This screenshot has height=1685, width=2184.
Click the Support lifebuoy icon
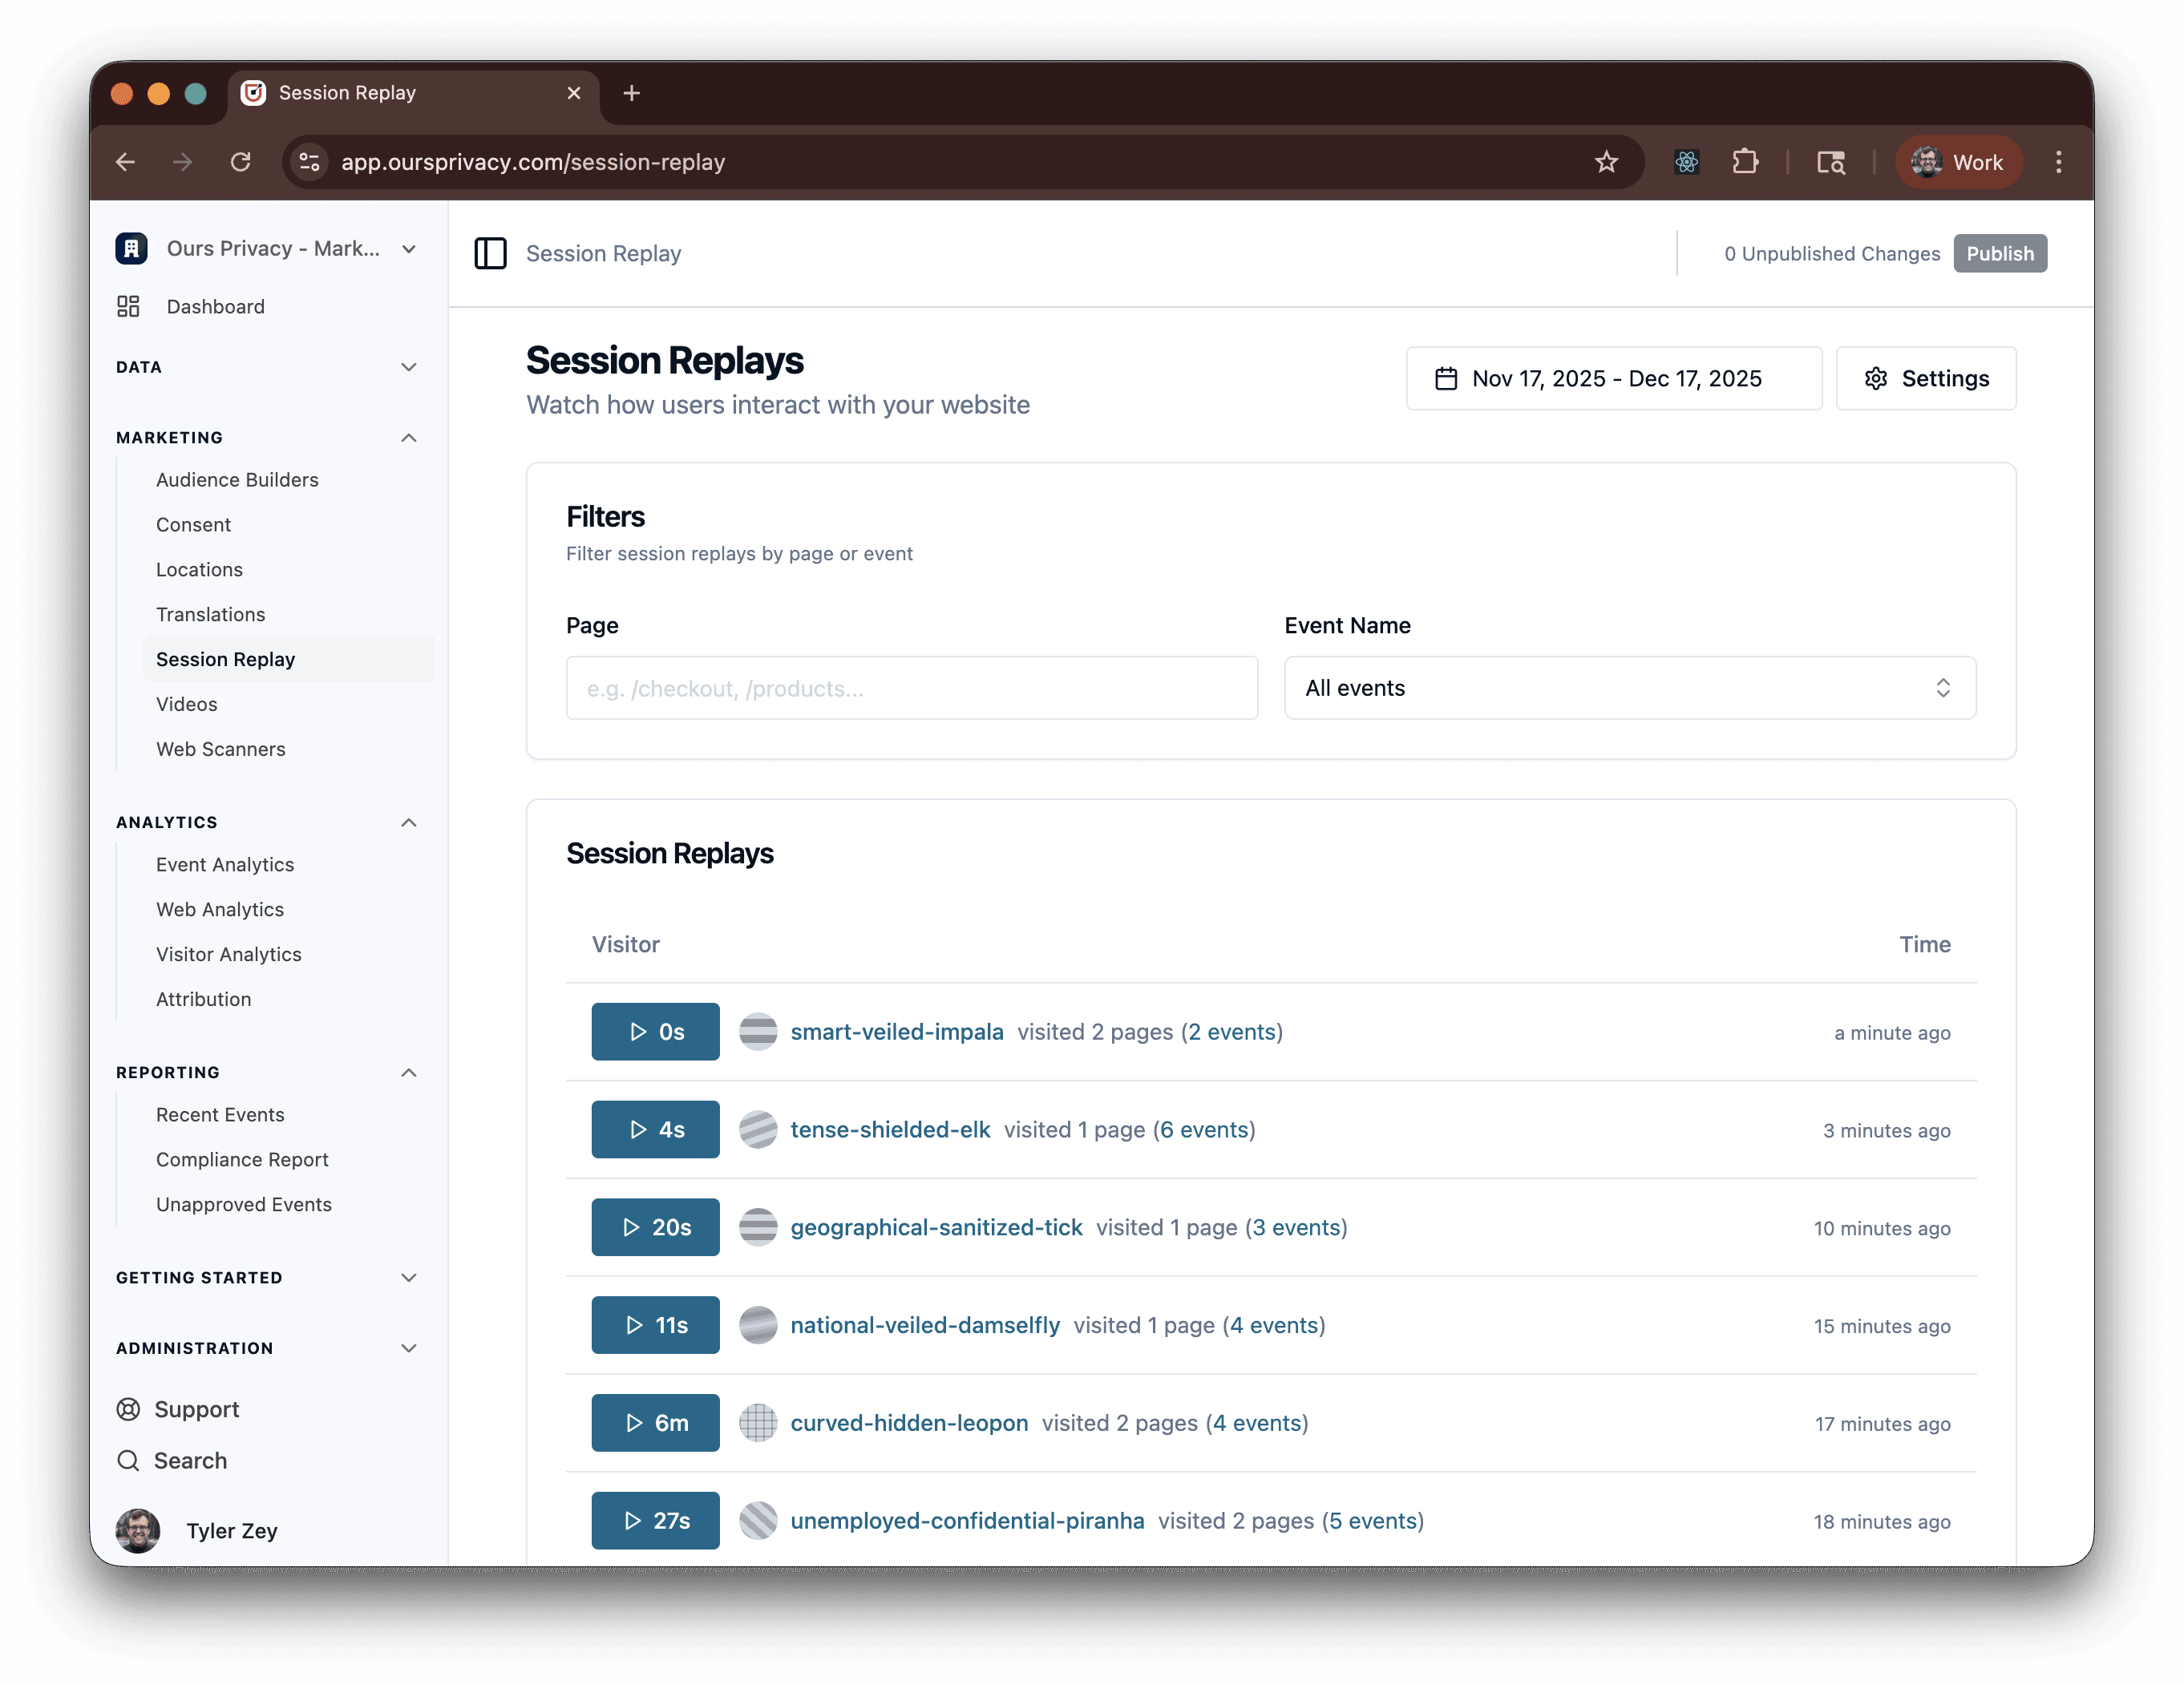(128, 1409)
